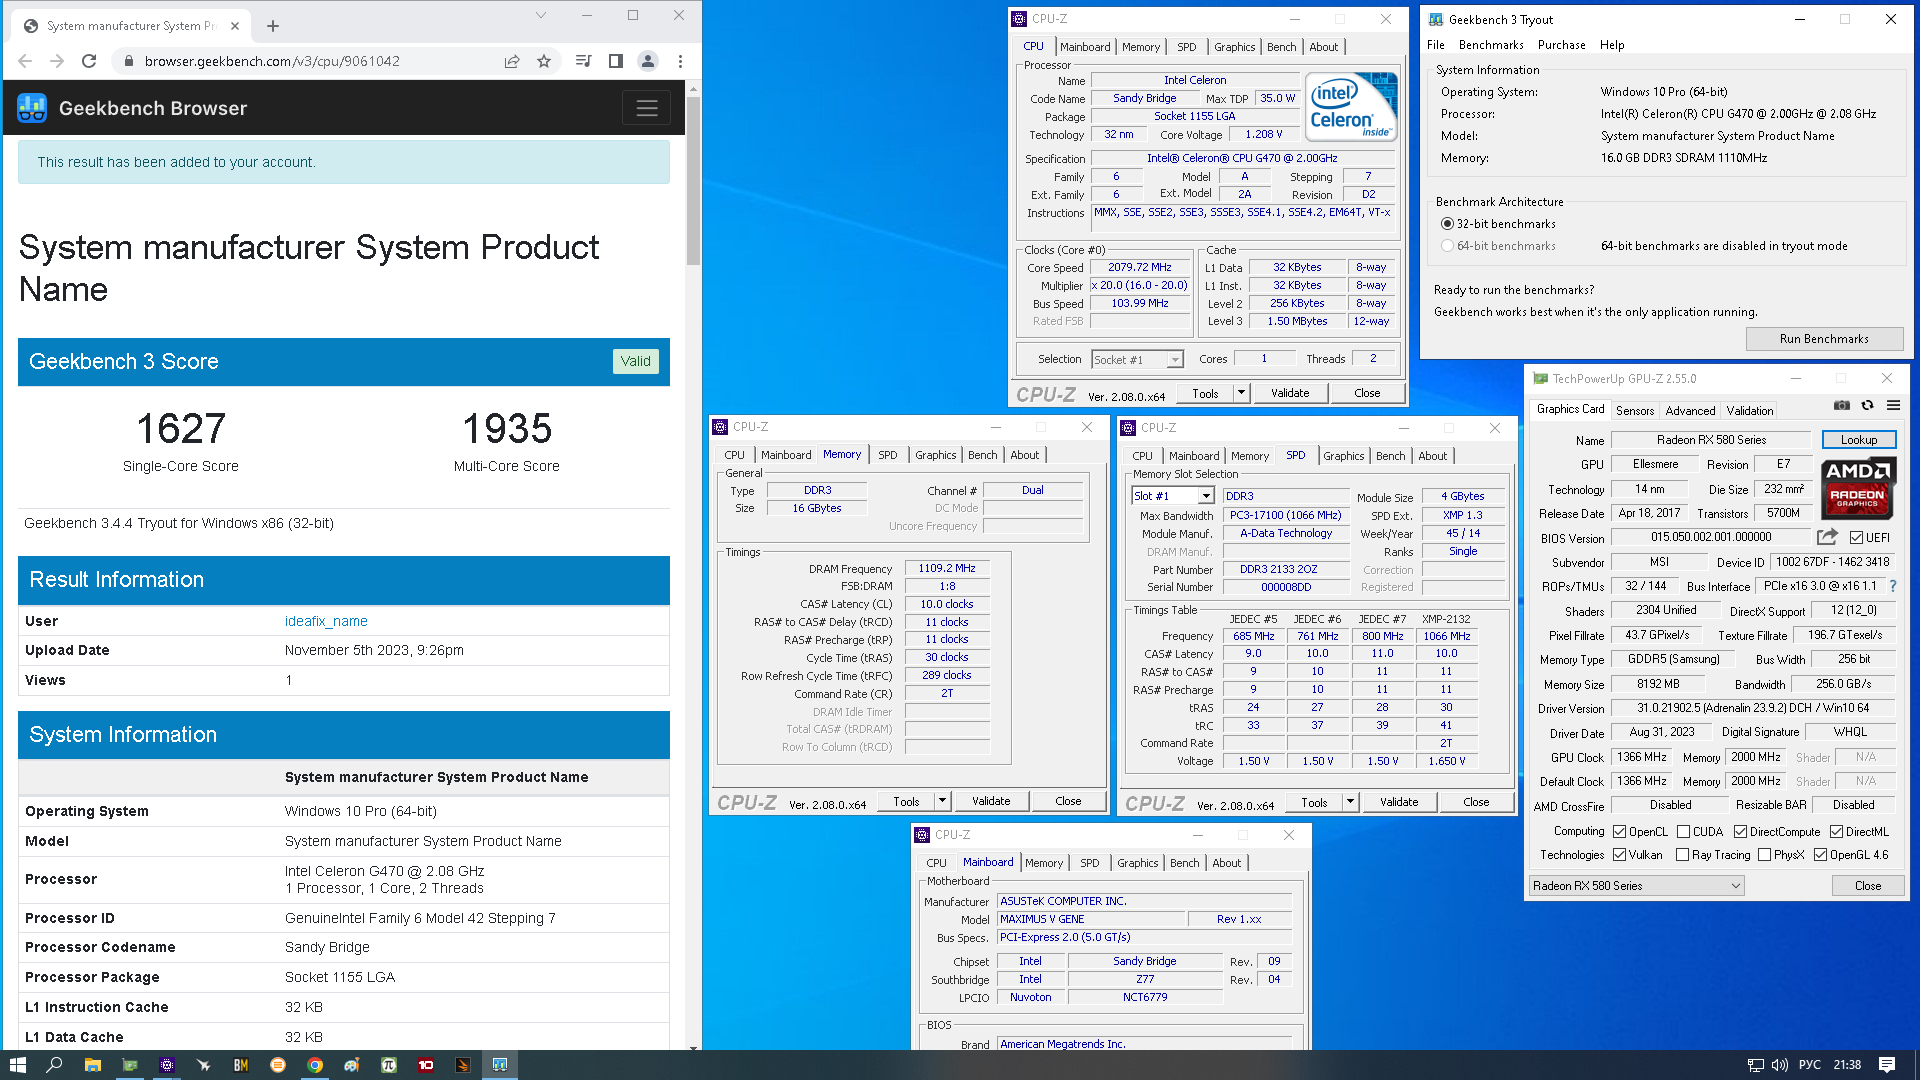Switch to Chrome in the taskbar
1920x1080 pixels.
pos(315,1065)
